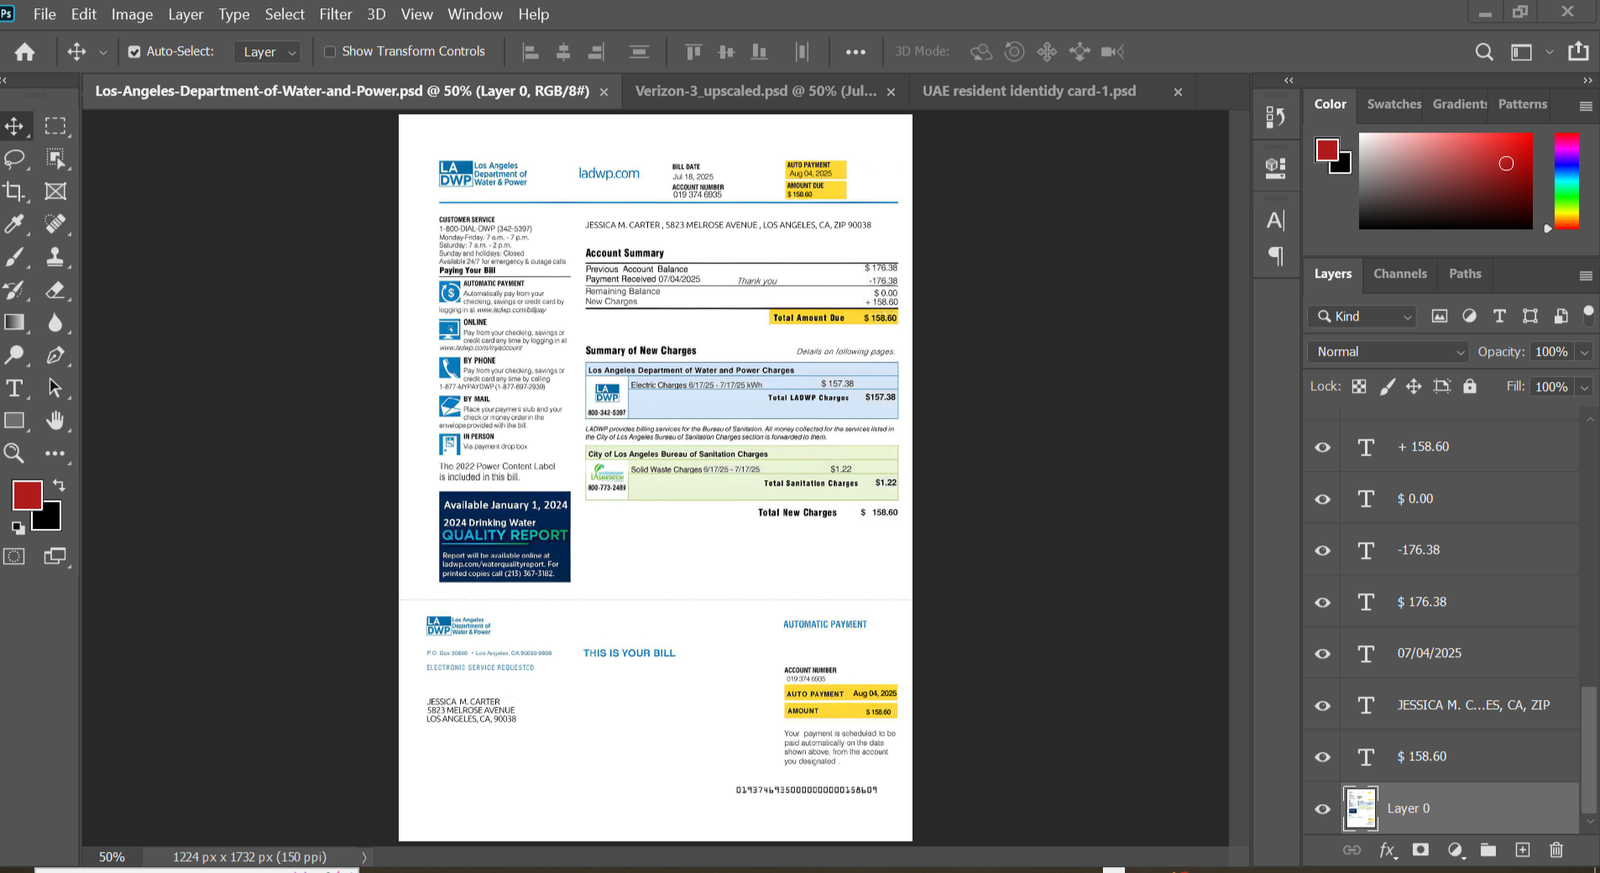Hide the '-176.38' text layer

coord(1323,551)
